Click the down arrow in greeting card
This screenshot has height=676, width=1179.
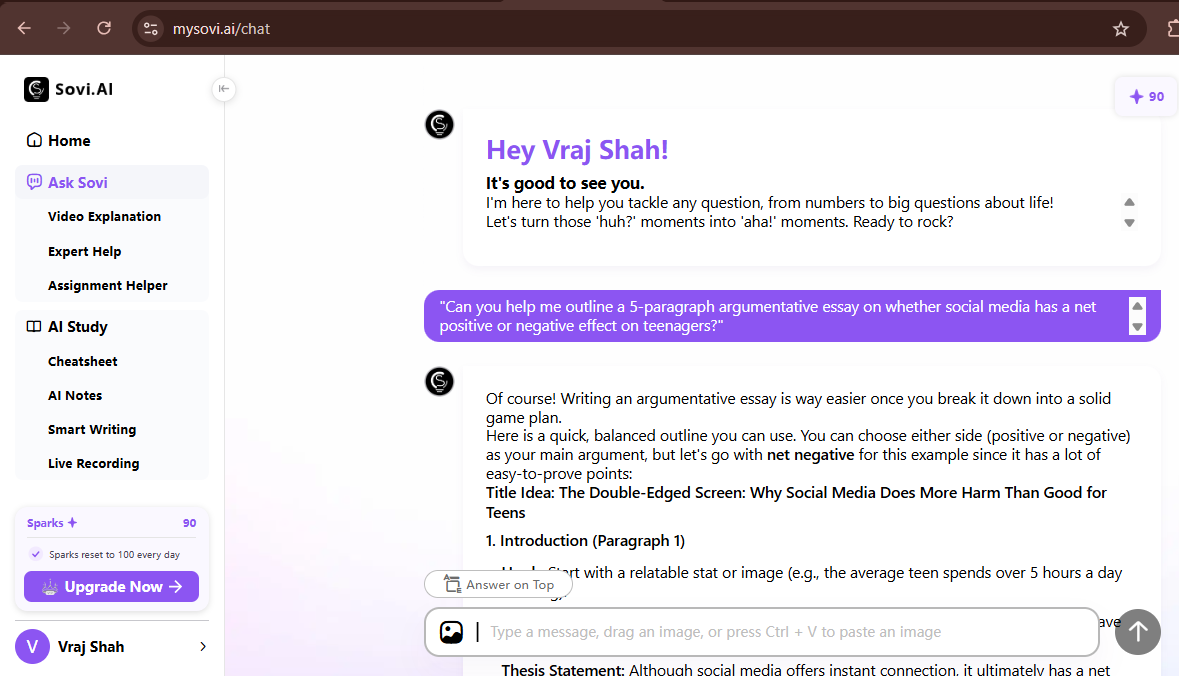1129,223
